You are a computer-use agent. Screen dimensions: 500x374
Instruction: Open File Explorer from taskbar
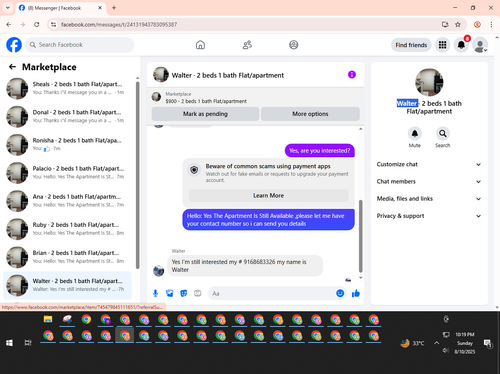tap(48, 319)
